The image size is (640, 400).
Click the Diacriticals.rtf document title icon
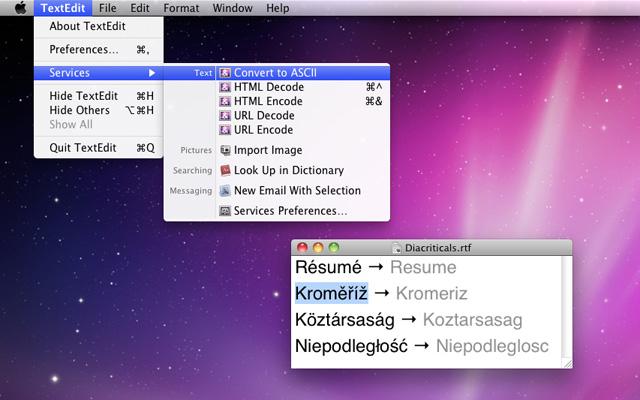click(x=397, y=248)
